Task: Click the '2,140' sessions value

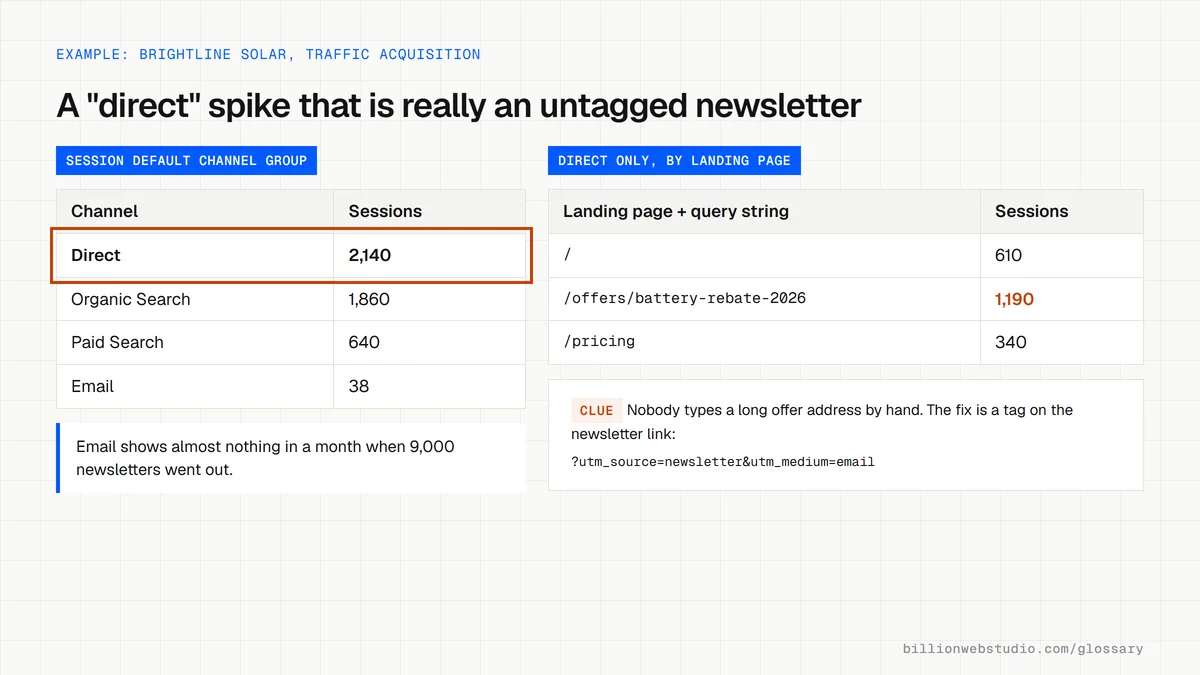Action: pyautogui.click(x=370, y=255)
